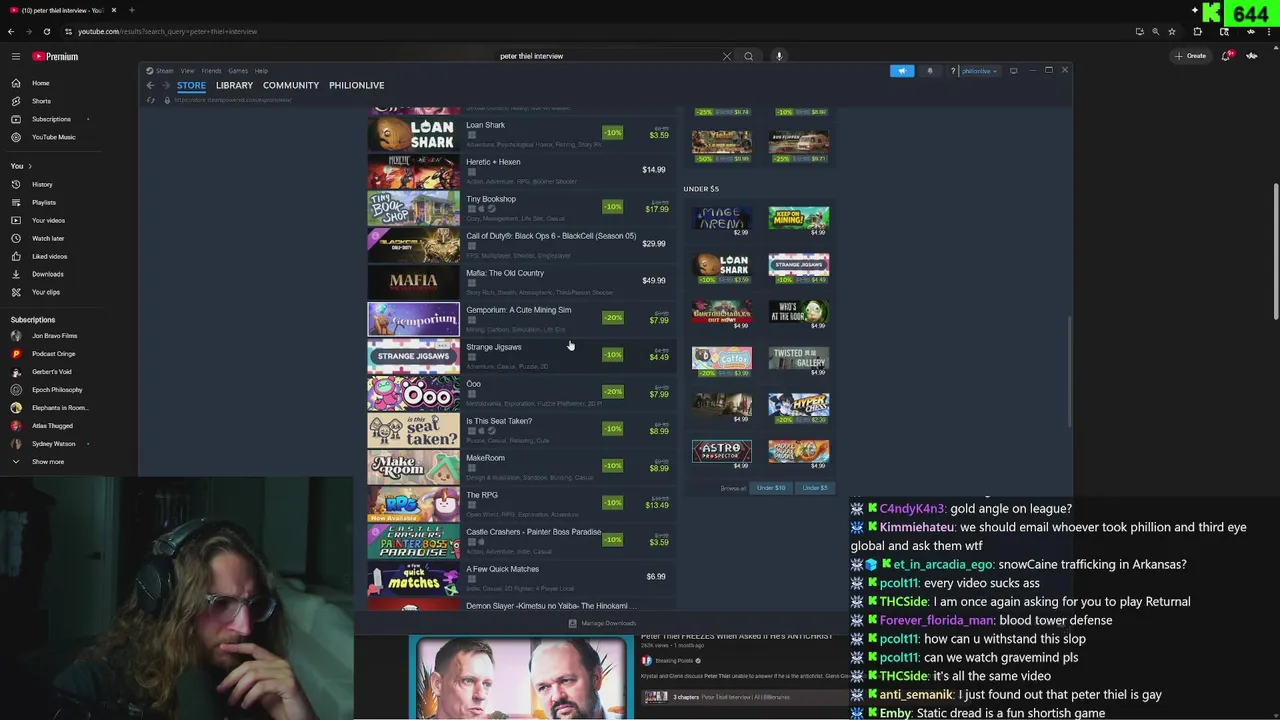Open Loan Shark game in Steam list
This screenshot has width=1280, height=720.
tap(520, 133)
